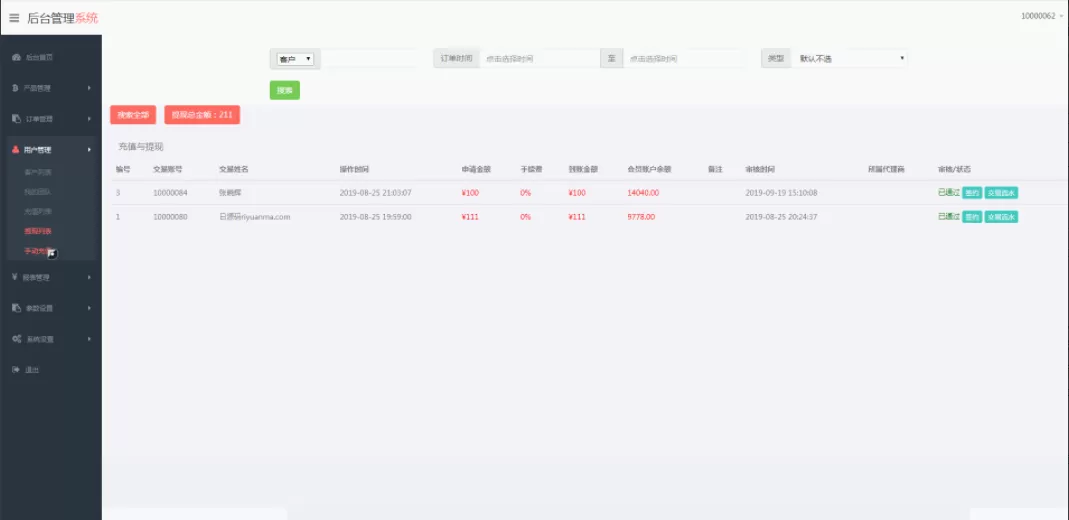Click the logout icon next to 退出
Image resolution: width=1069 pixels, height=520 pixels.
tap(16, 369)
